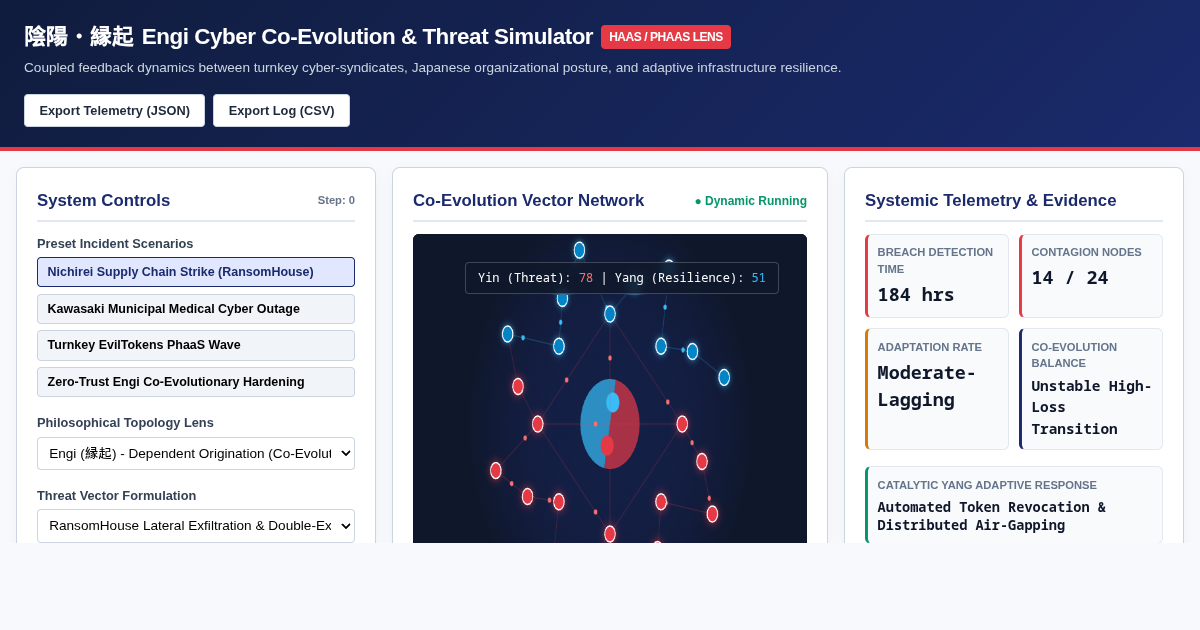The image size is (1200, 630).
Task: Click the HAAS / PHAAS LENS badge
Action: [x=666, y=37]
